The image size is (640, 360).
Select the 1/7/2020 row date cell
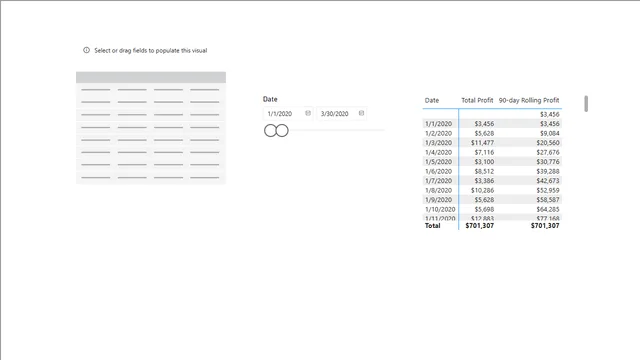pos(438,181)
